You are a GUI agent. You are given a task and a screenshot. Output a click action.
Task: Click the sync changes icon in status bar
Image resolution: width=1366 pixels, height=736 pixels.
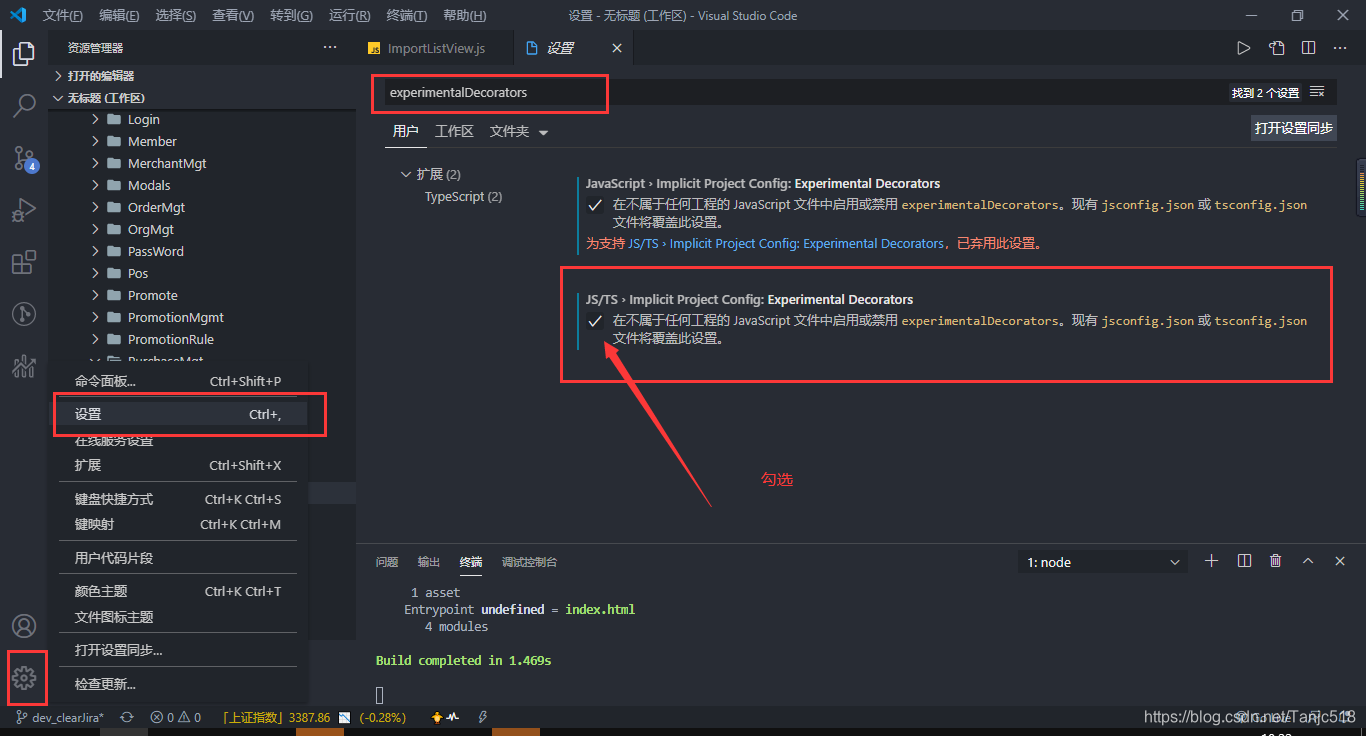pos(127,717)
